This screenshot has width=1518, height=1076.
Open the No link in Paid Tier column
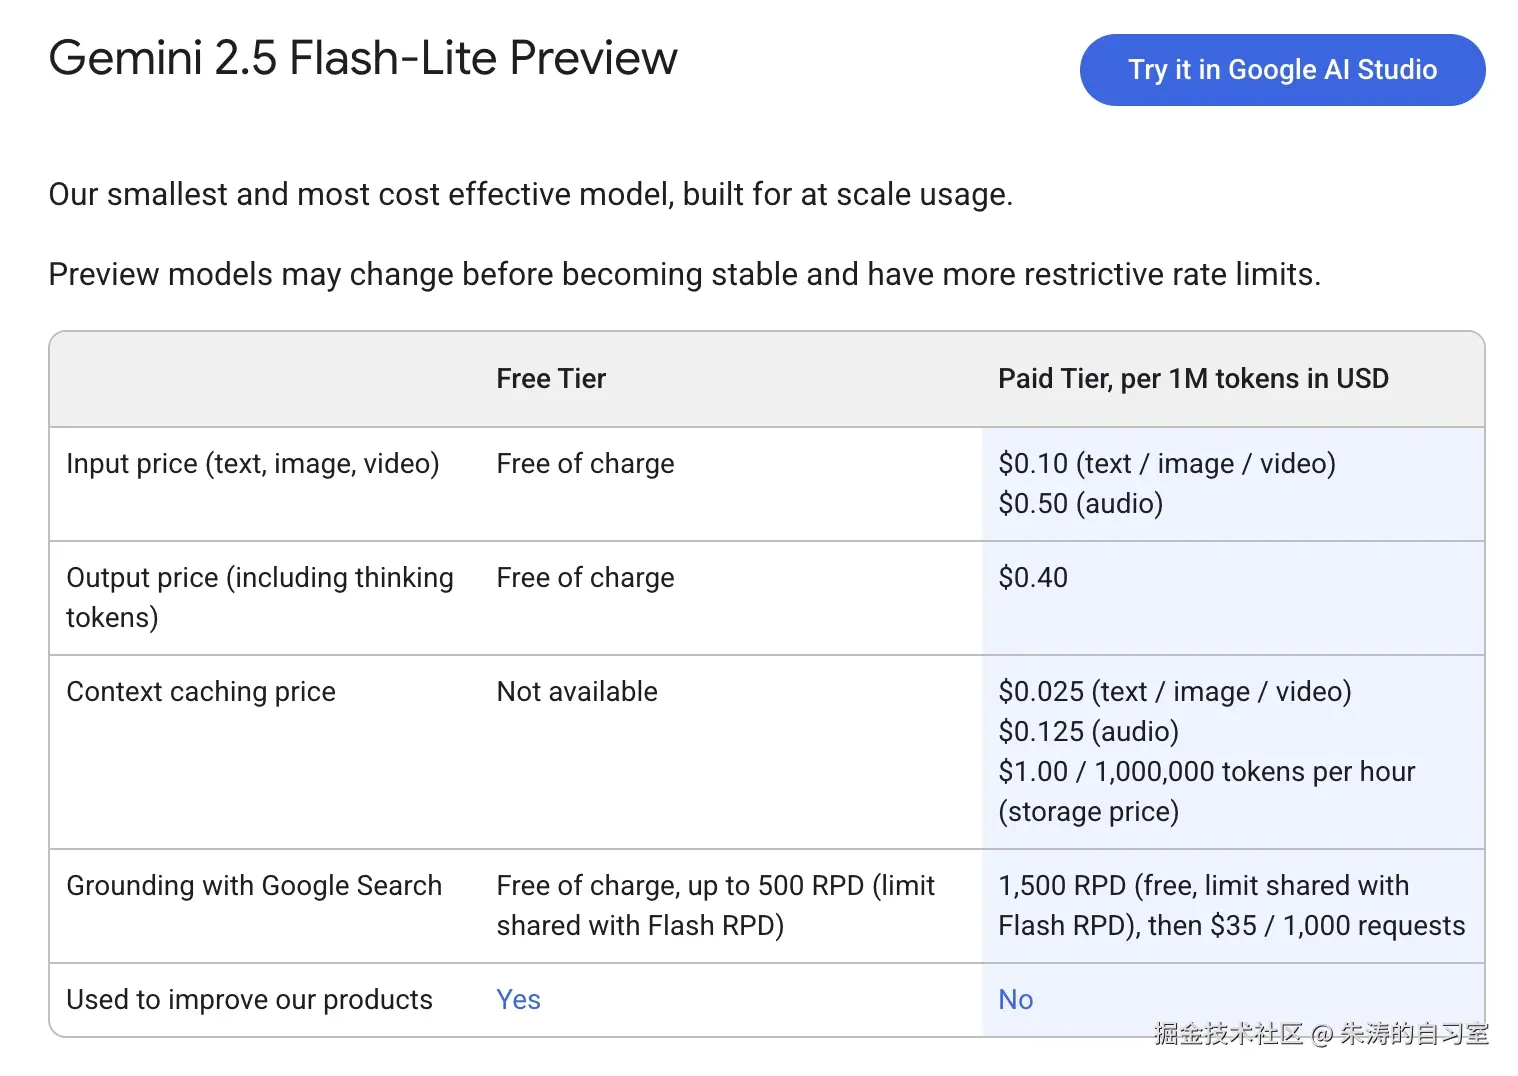click(x=1015, y=999)
